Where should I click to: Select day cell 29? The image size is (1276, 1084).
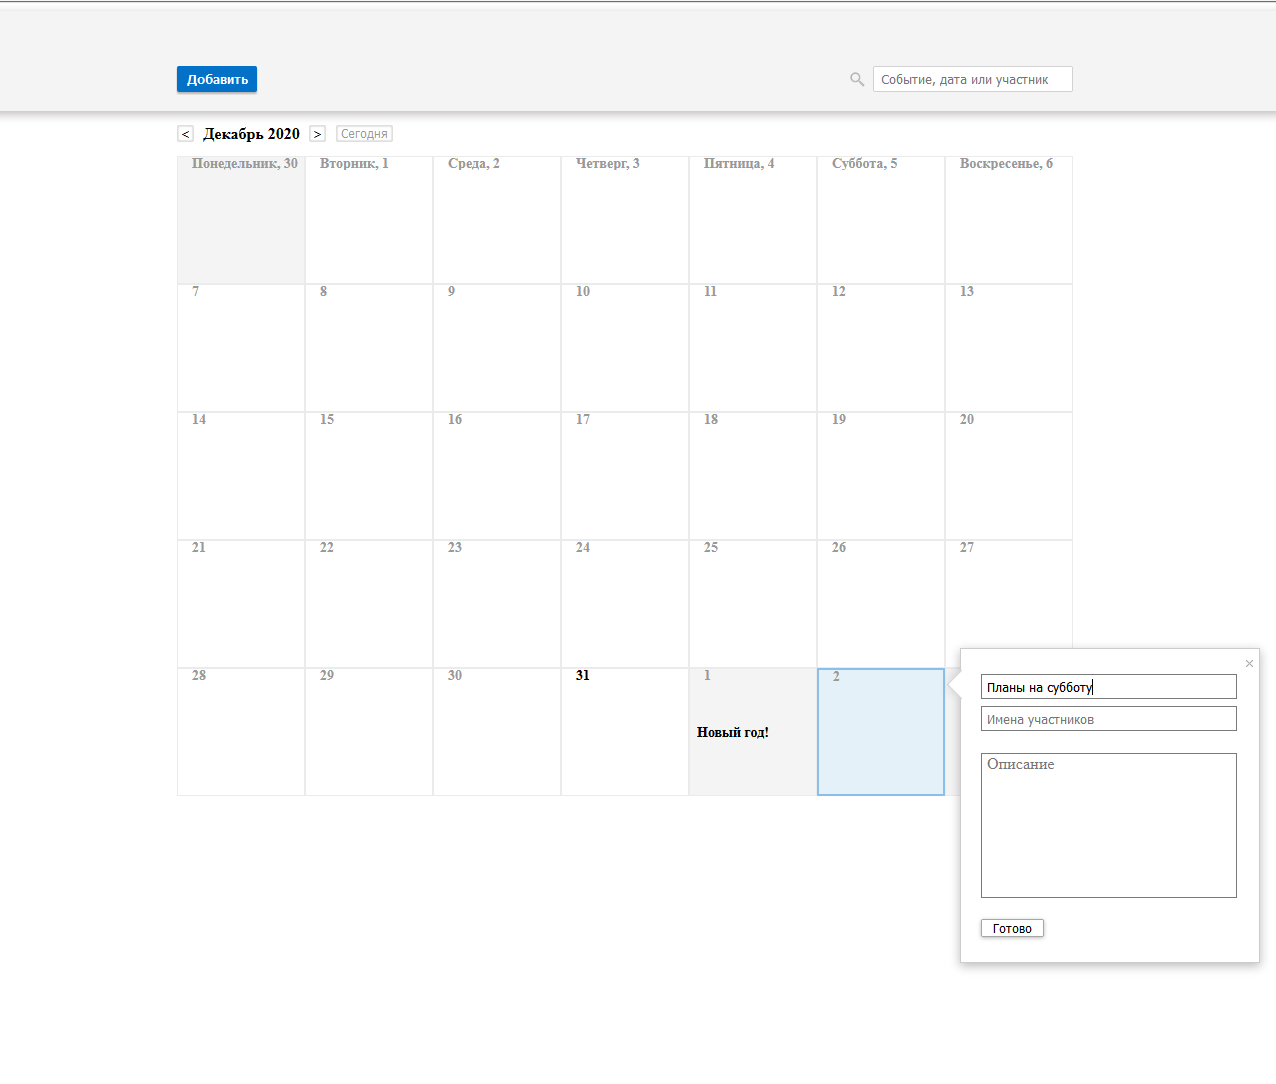pyautogui.click(x=369, y=732)
